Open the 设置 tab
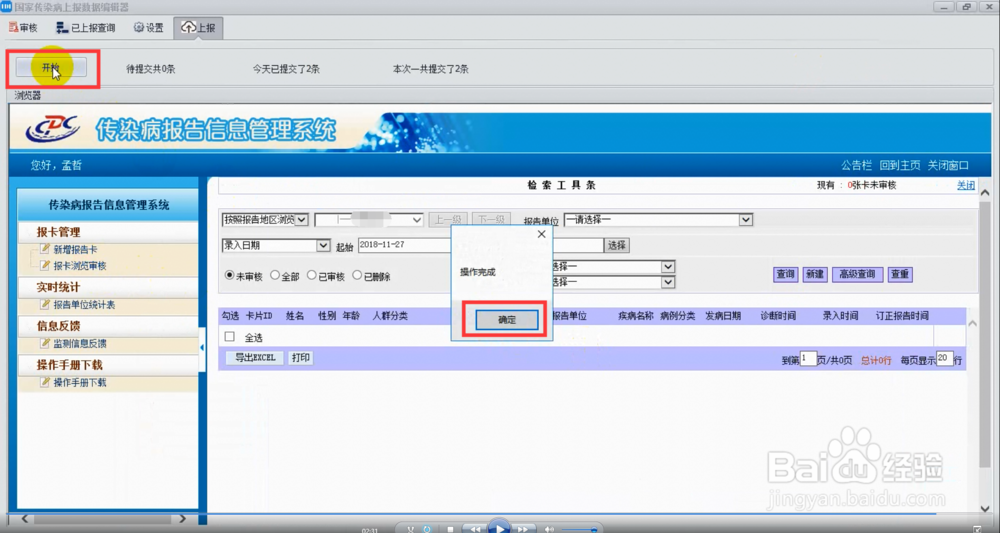This screenshot has width=1000, height=533. tap(148, 27)
